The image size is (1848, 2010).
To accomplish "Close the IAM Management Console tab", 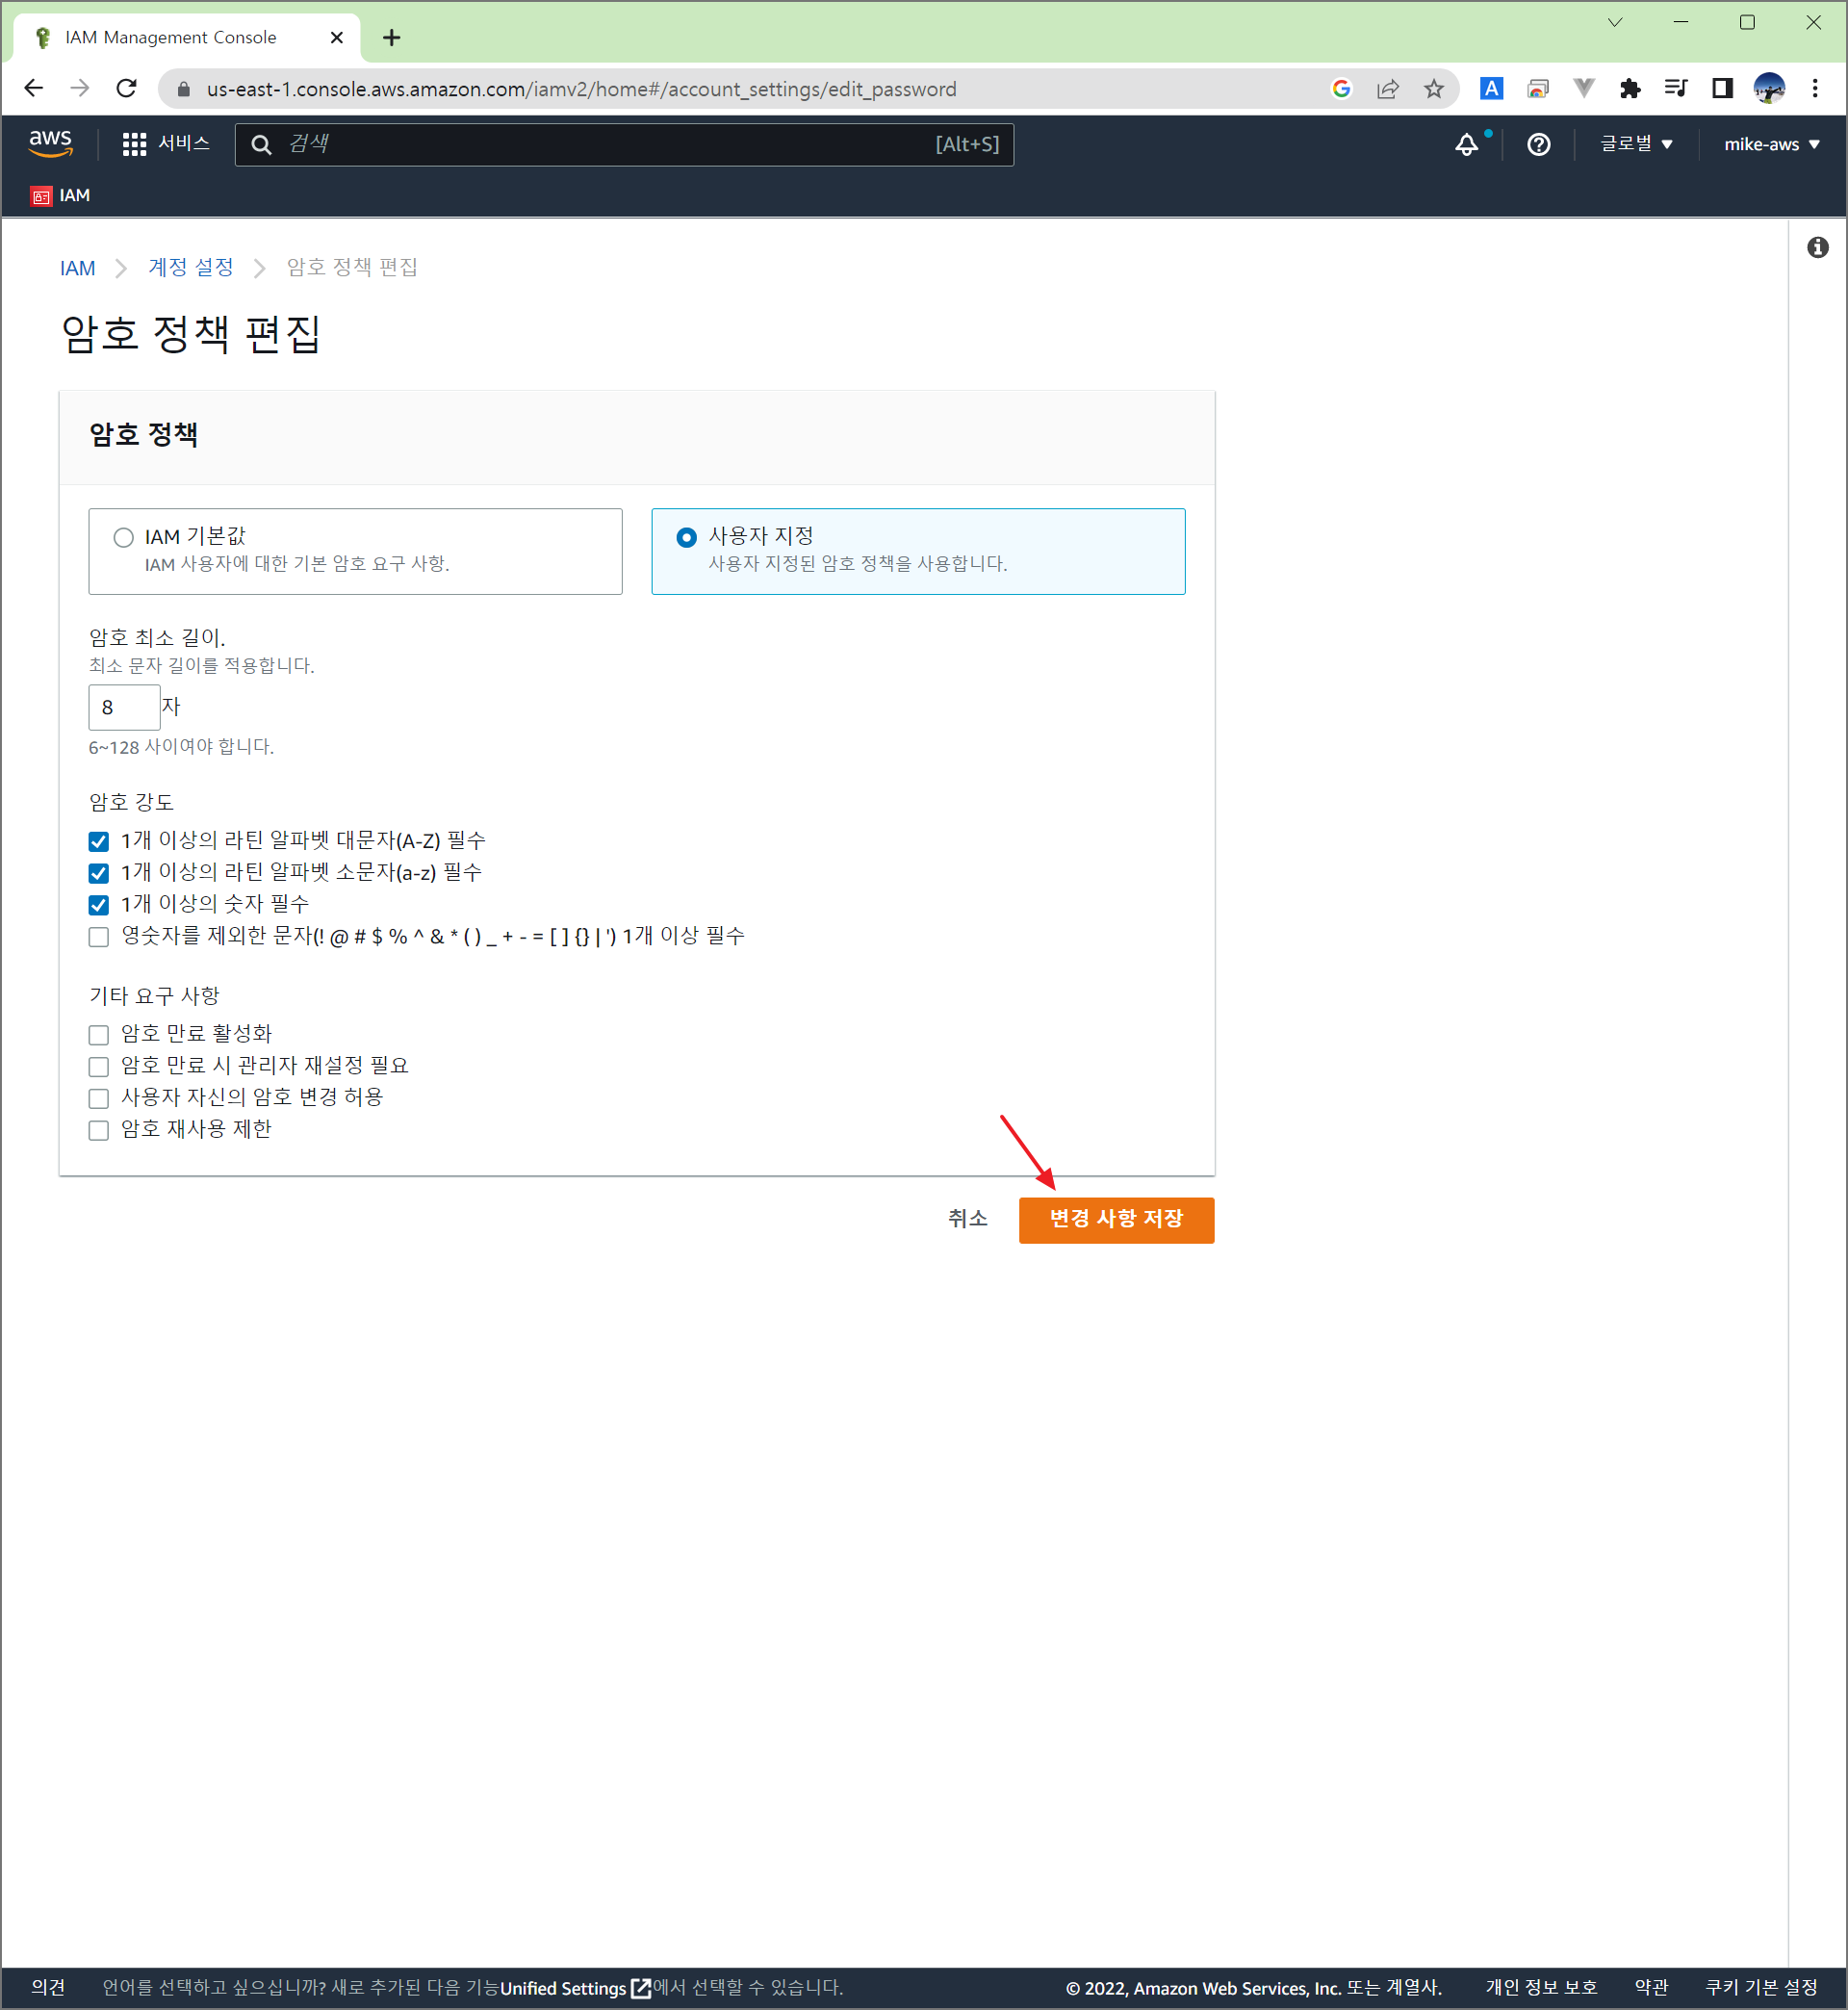I will pos(337,38).
